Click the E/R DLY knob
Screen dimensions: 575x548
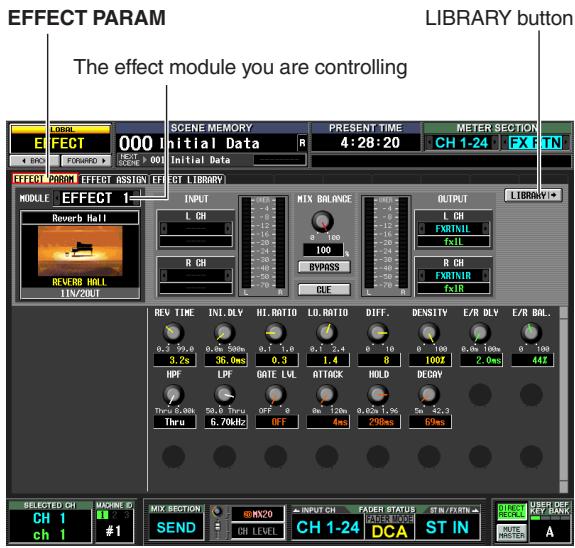[480, 333]
